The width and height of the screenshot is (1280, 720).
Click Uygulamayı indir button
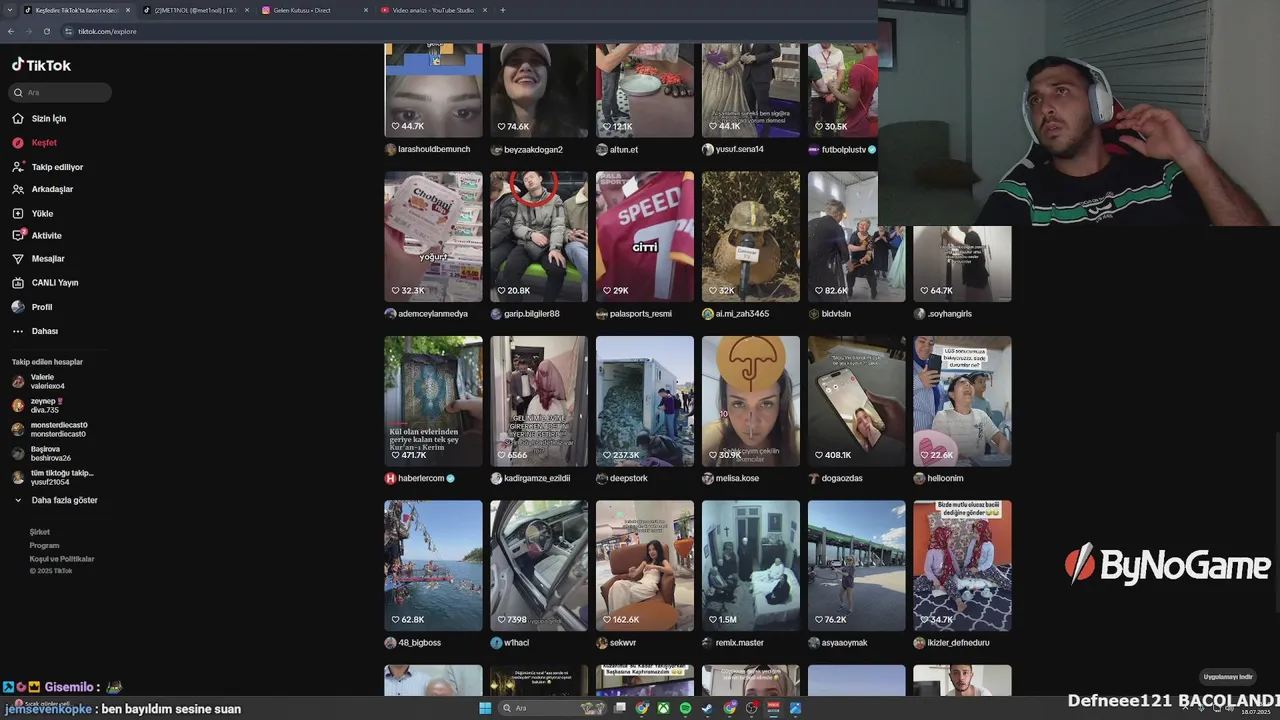coord(1228,677)
